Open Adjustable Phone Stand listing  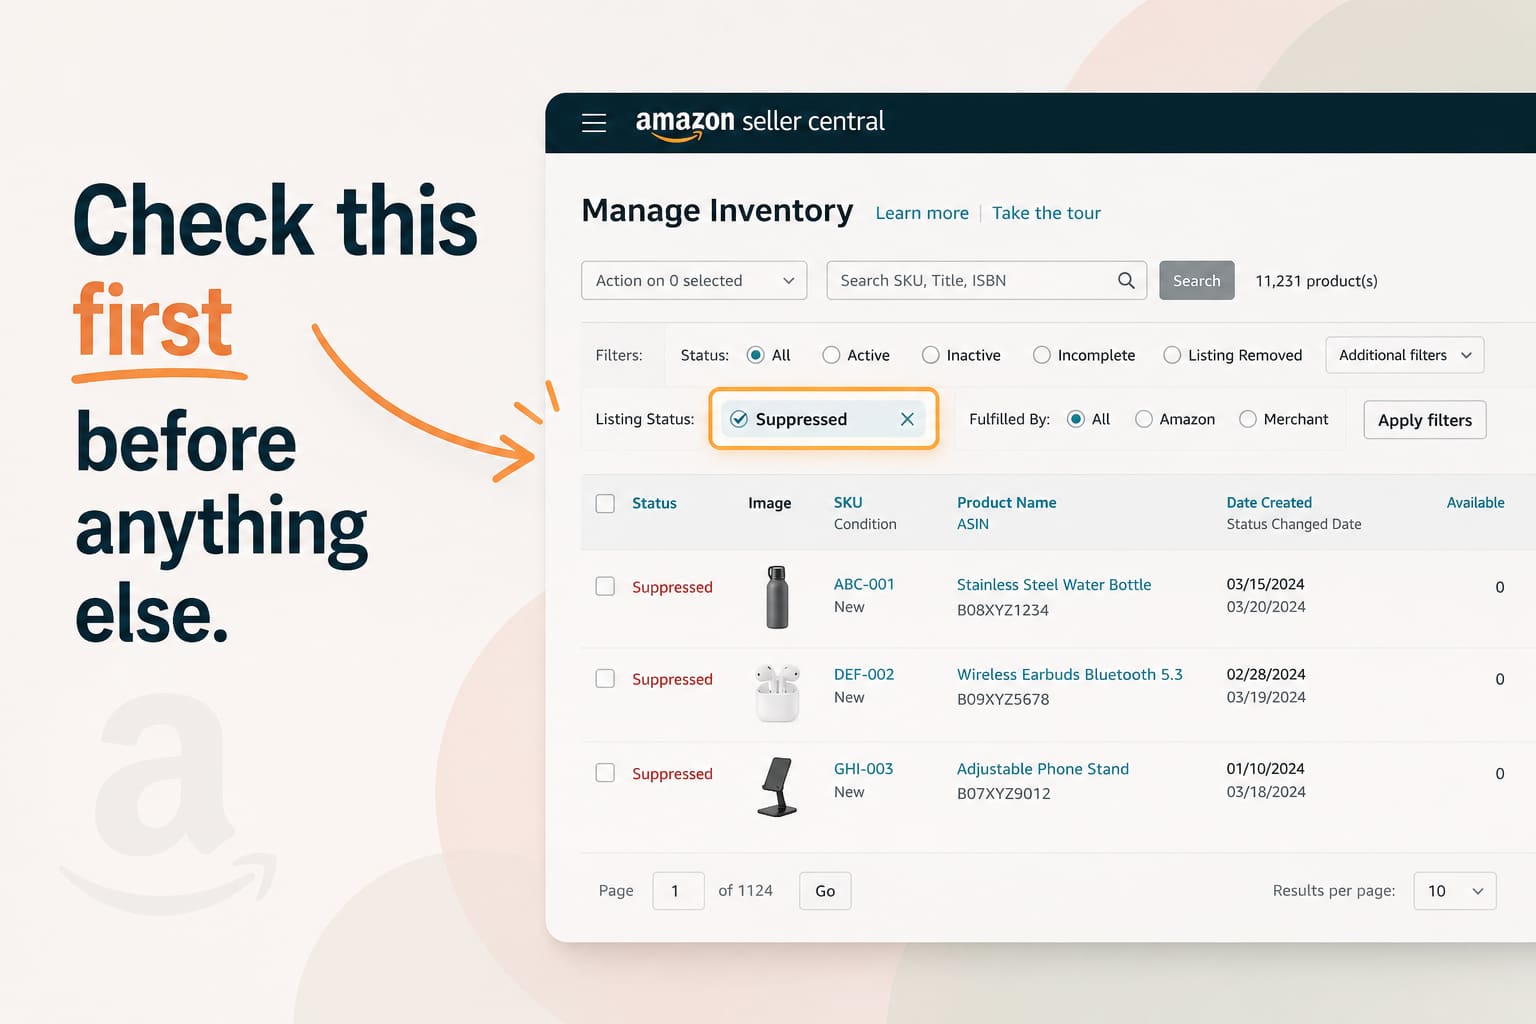coord(1043,769)
